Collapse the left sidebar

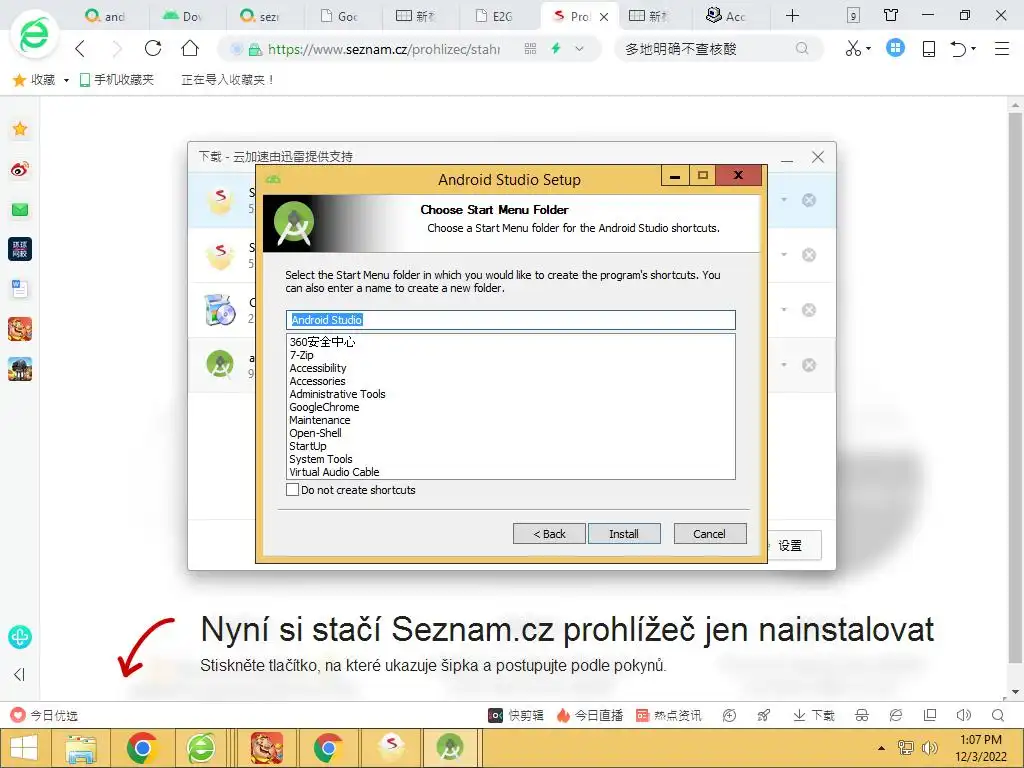coord(20,674)
